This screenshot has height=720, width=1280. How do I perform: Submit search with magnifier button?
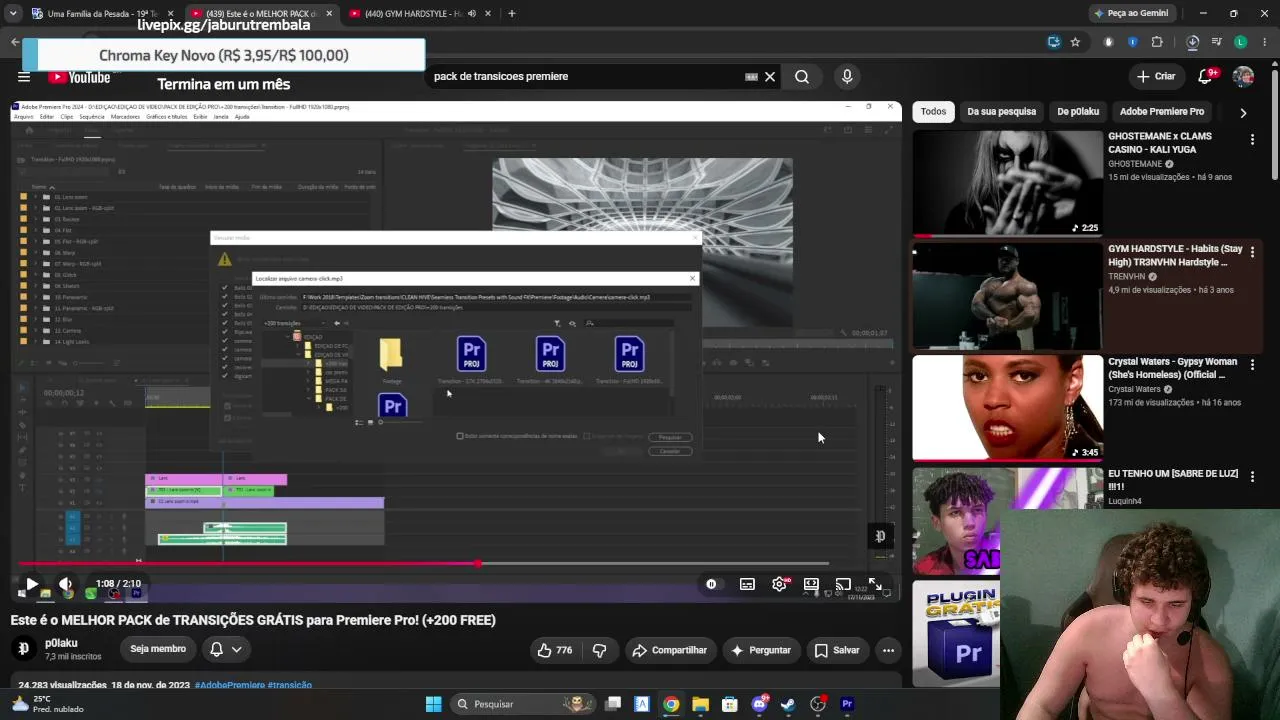[802, 76]
